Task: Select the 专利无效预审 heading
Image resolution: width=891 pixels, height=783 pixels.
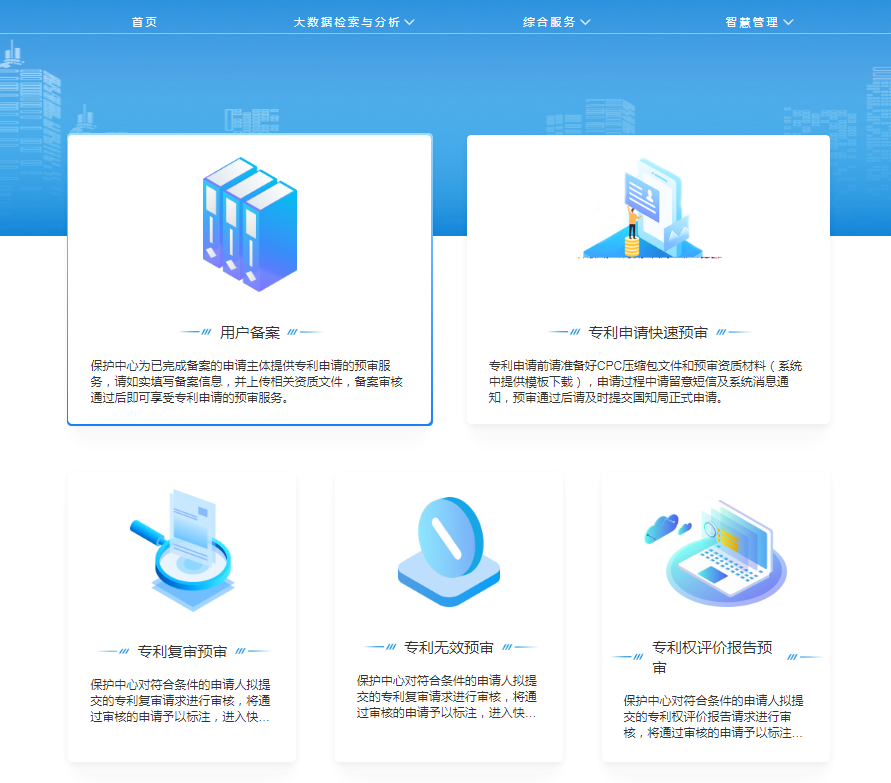Action: 449,647
